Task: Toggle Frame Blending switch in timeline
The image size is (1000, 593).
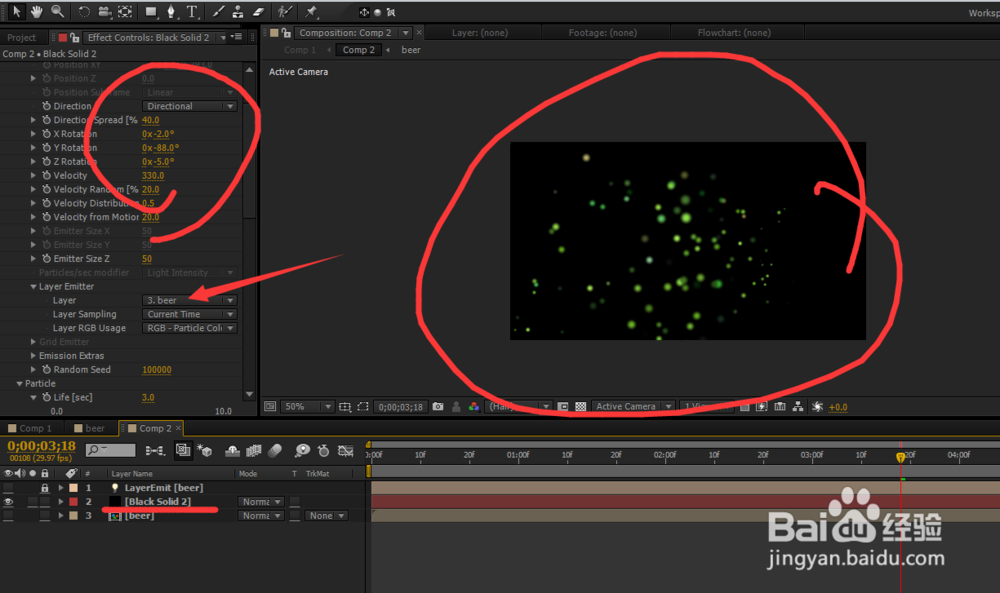Action: point(253,451)
